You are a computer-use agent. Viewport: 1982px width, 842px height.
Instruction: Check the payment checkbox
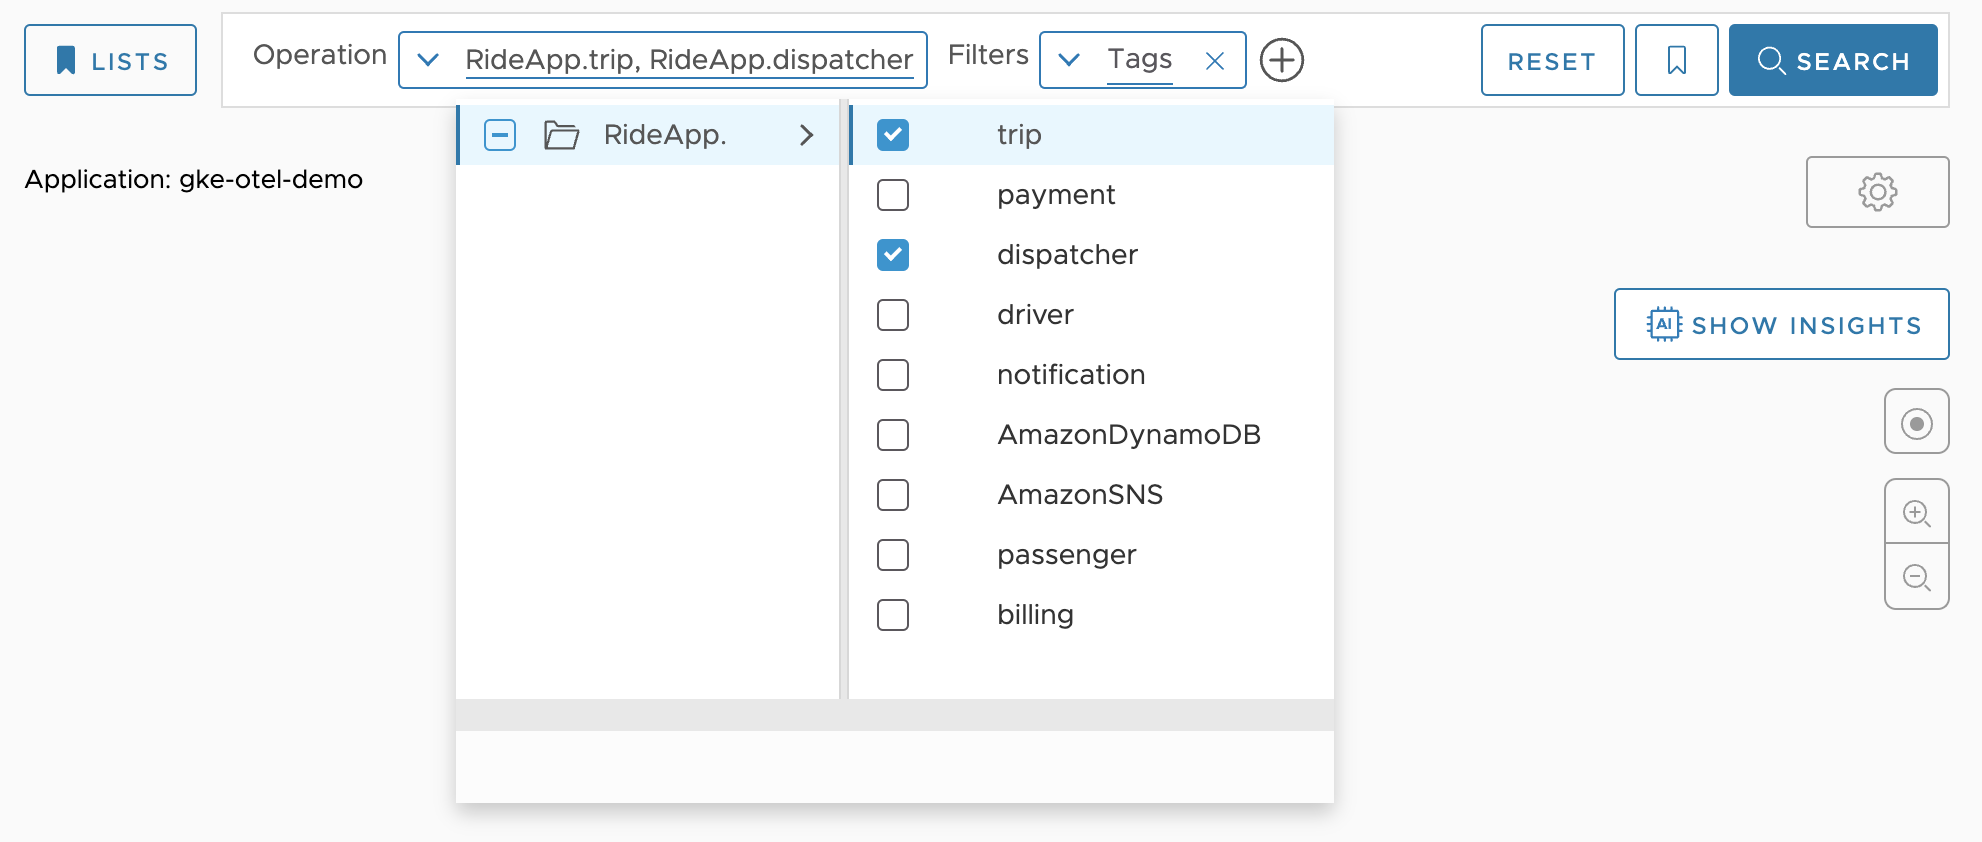point(893,194)
